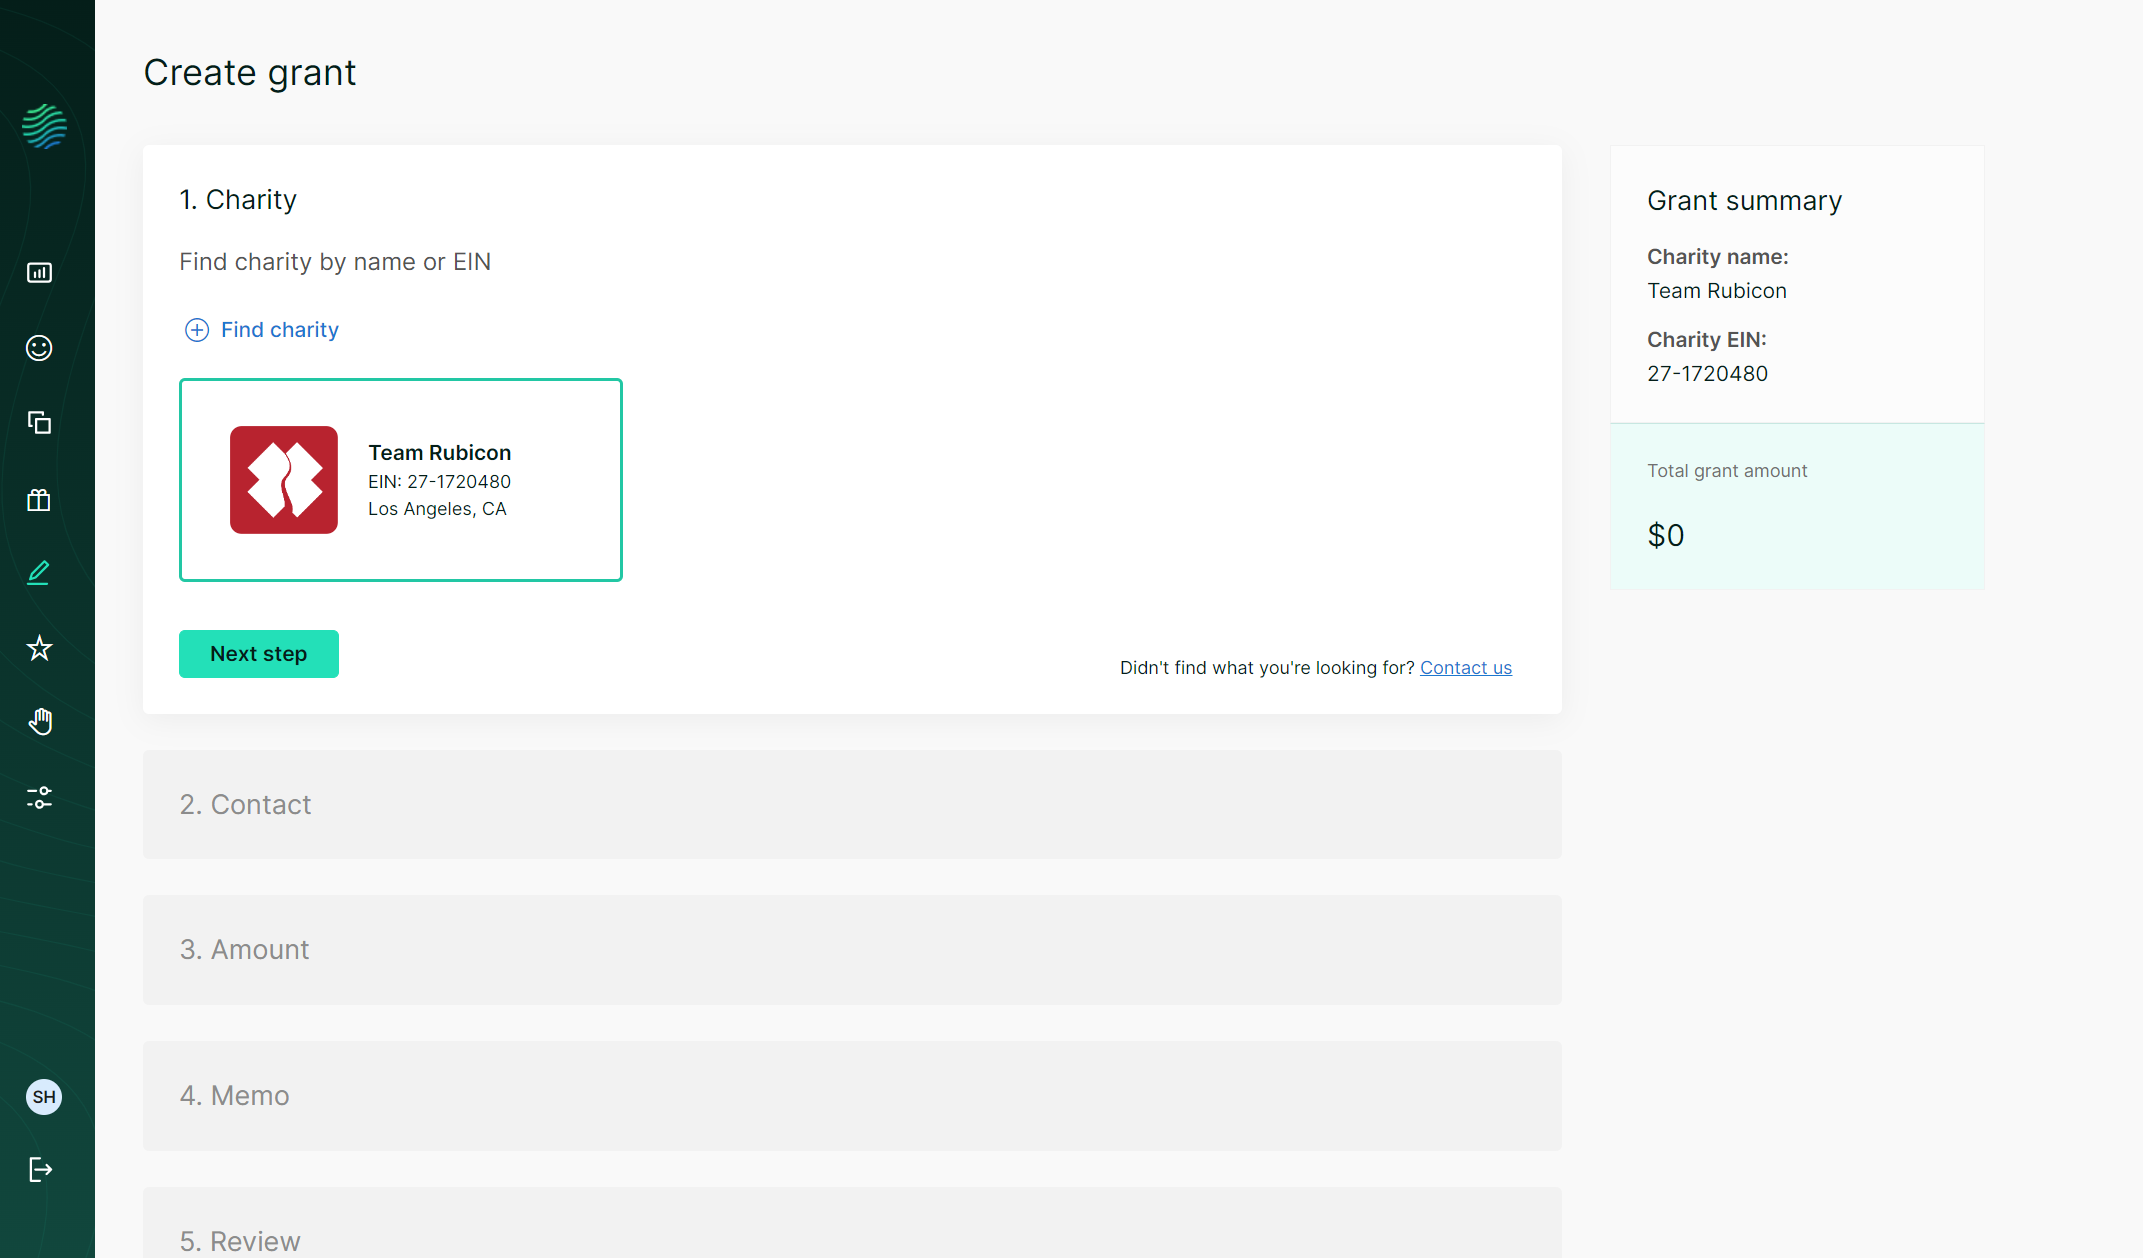Expand the 4. Memo section
The width and height of the screenshot is (2143, 1258).
(x=851, y=1096)
